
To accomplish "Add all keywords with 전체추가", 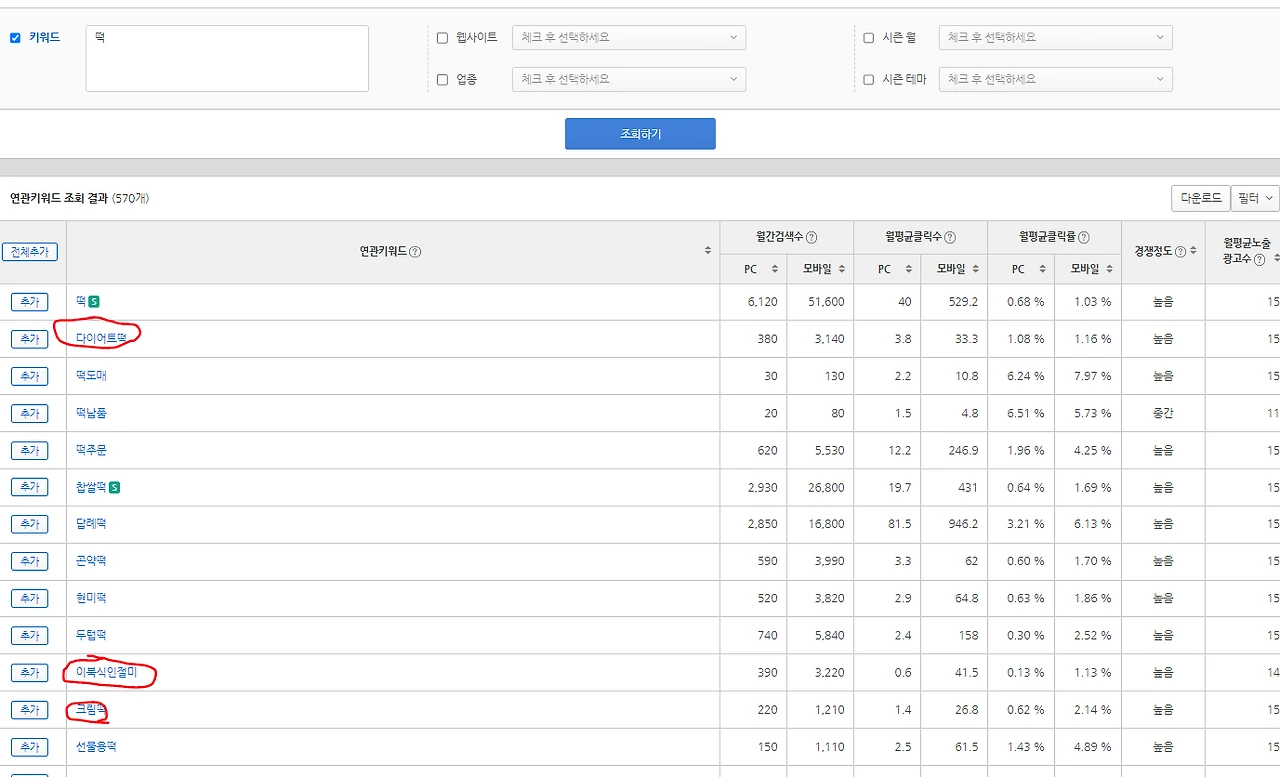I will click(x=31, y=252).
